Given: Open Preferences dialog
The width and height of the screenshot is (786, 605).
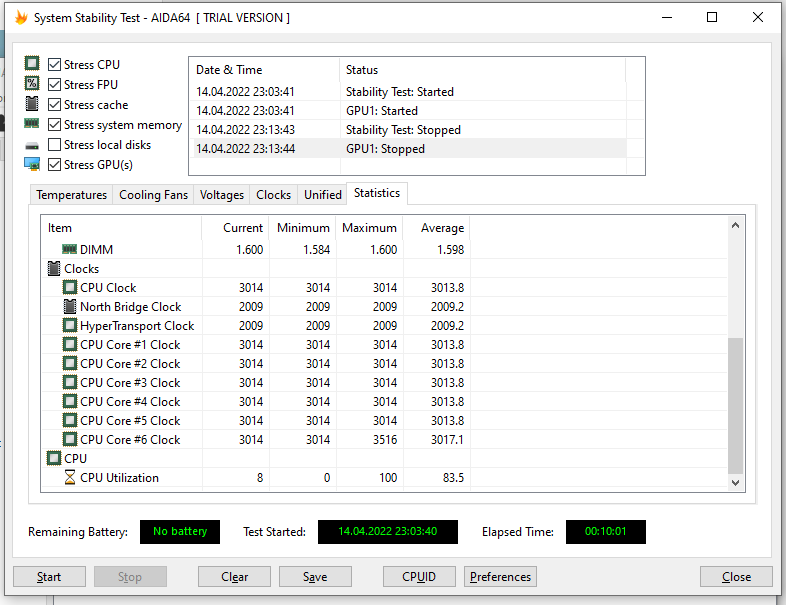Looking at the screenshot, I should click(500, 577).
